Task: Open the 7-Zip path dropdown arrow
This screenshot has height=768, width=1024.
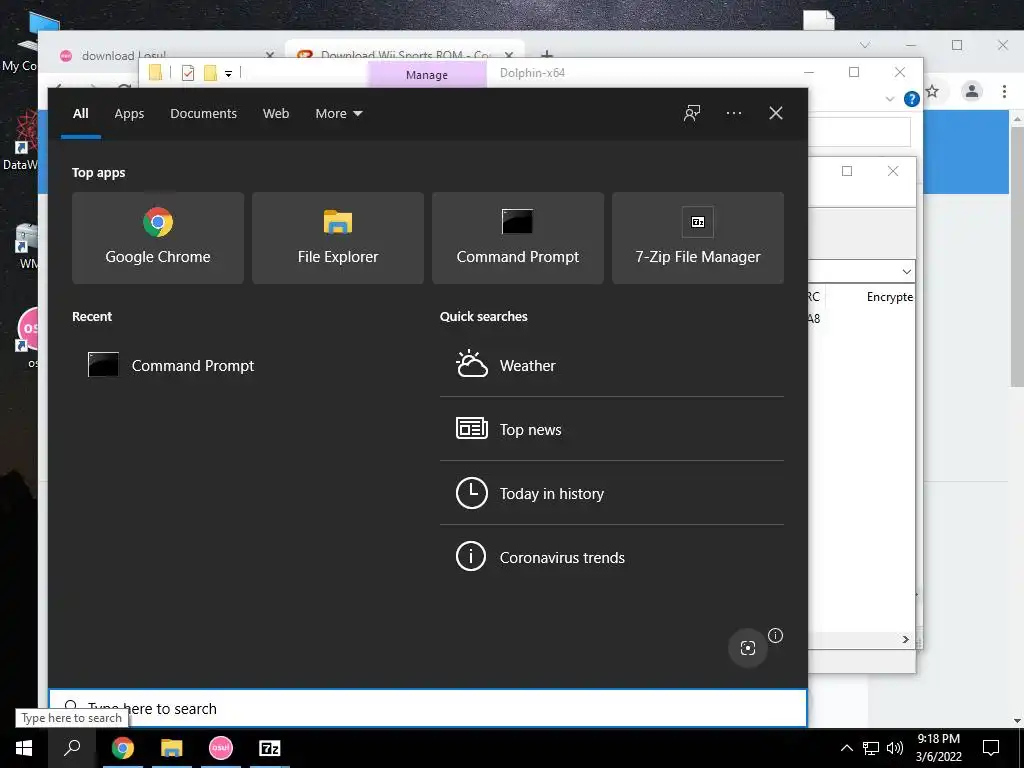Action: 906,272
